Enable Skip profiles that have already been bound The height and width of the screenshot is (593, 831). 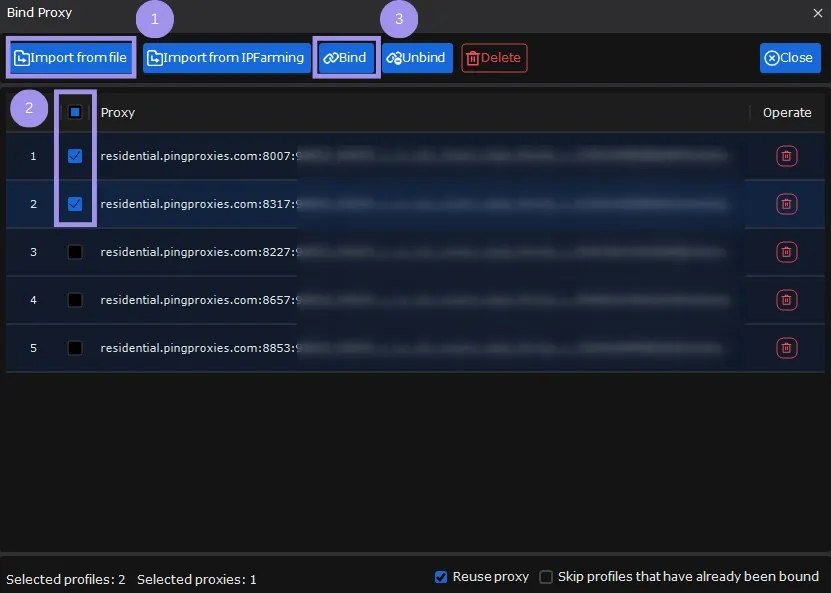click(x=545, y=576)
